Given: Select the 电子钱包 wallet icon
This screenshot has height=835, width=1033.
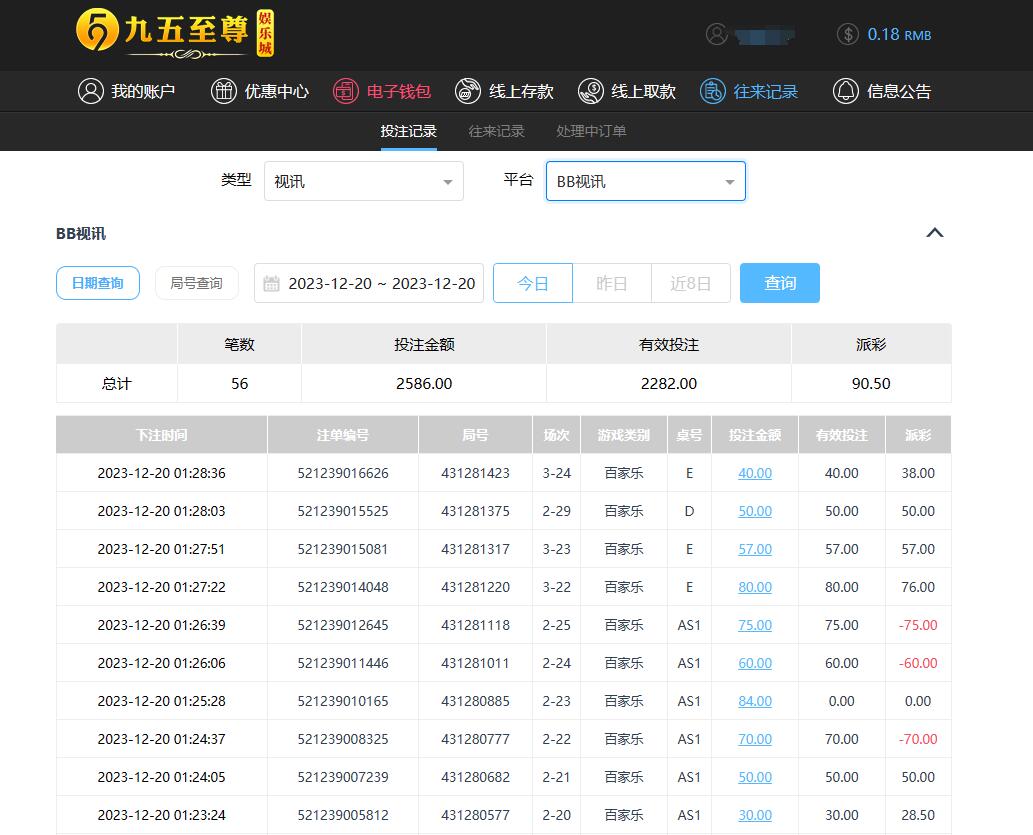Looking at the screenshot, I should [345, 91].
